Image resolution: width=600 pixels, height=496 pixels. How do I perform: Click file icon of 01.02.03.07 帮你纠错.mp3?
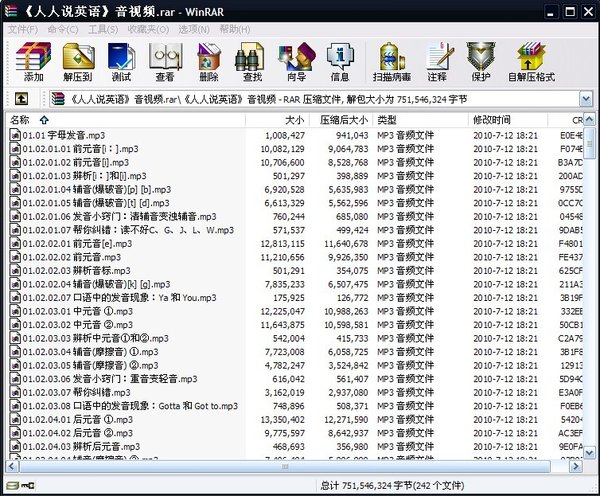15,393
